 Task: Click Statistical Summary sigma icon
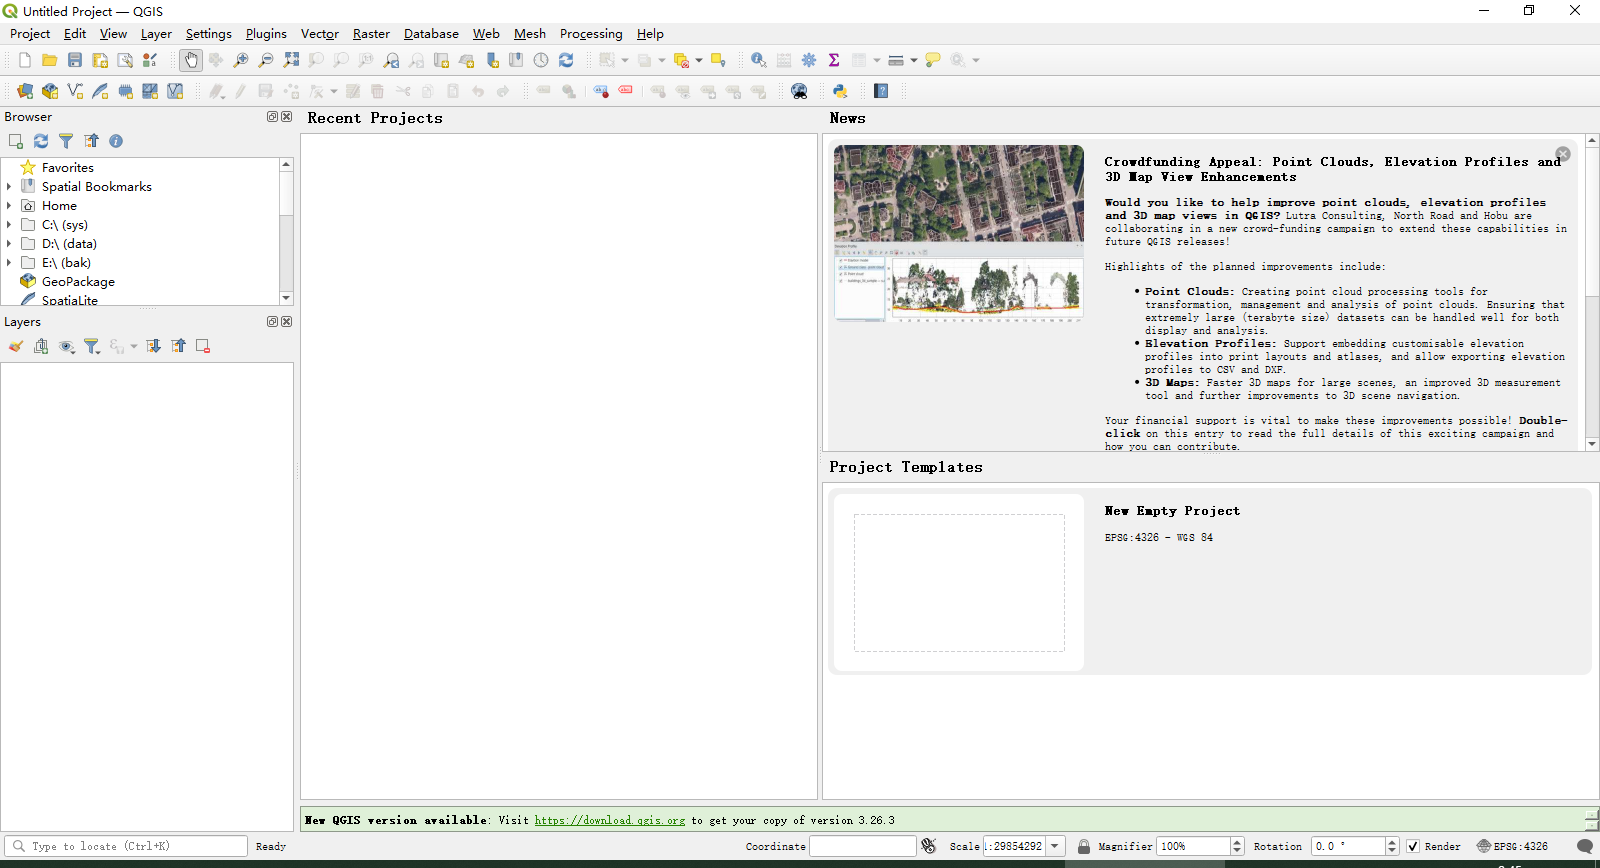834,61
